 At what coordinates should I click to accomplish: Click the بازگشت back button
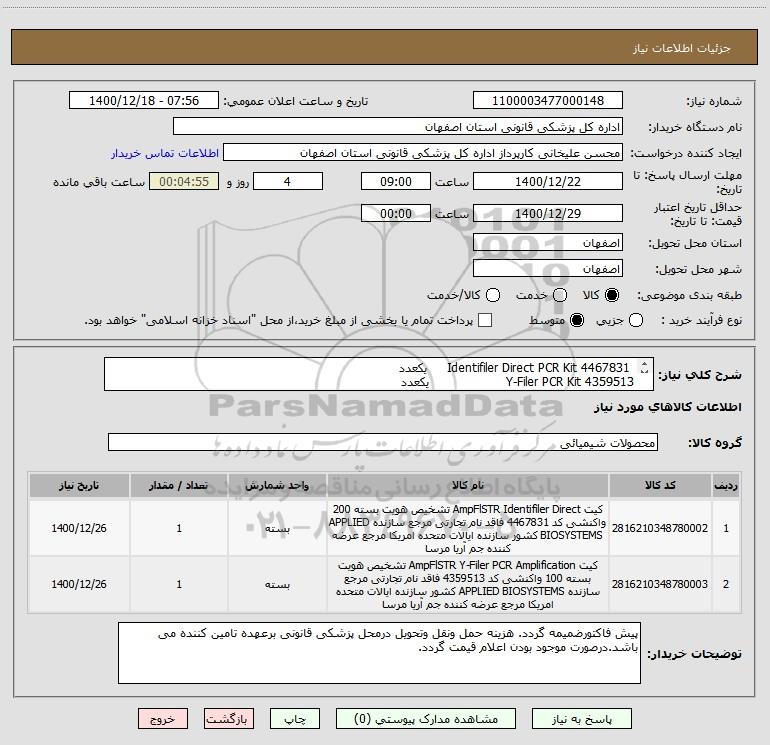(229, 719)
